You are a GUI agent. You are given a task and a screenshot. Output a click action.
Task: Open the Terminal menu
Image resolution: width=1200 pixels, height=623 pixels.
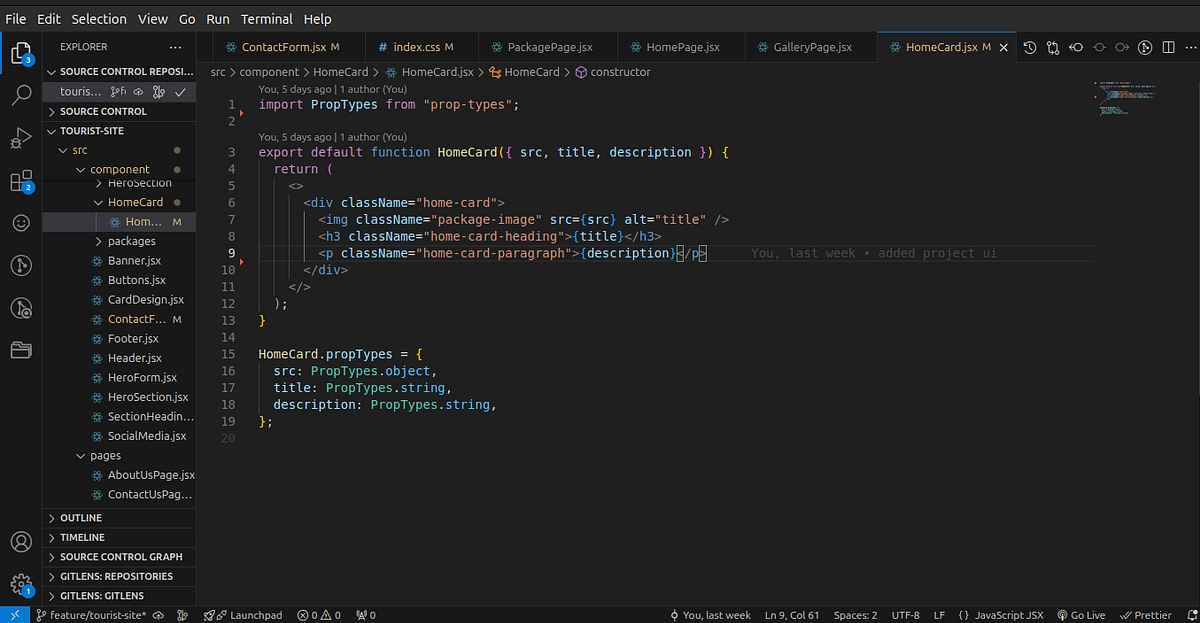click(266, 18)
